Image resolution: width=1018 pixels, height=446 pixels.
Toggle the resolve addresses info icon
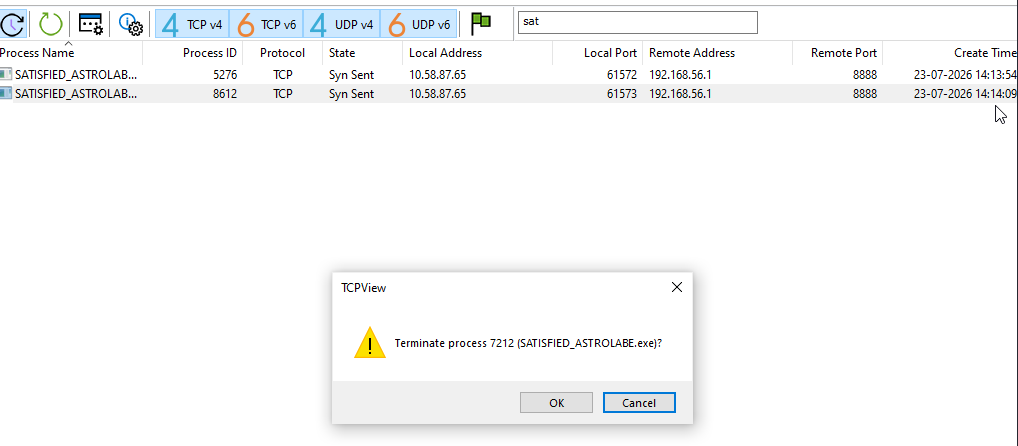pos(130,24)
